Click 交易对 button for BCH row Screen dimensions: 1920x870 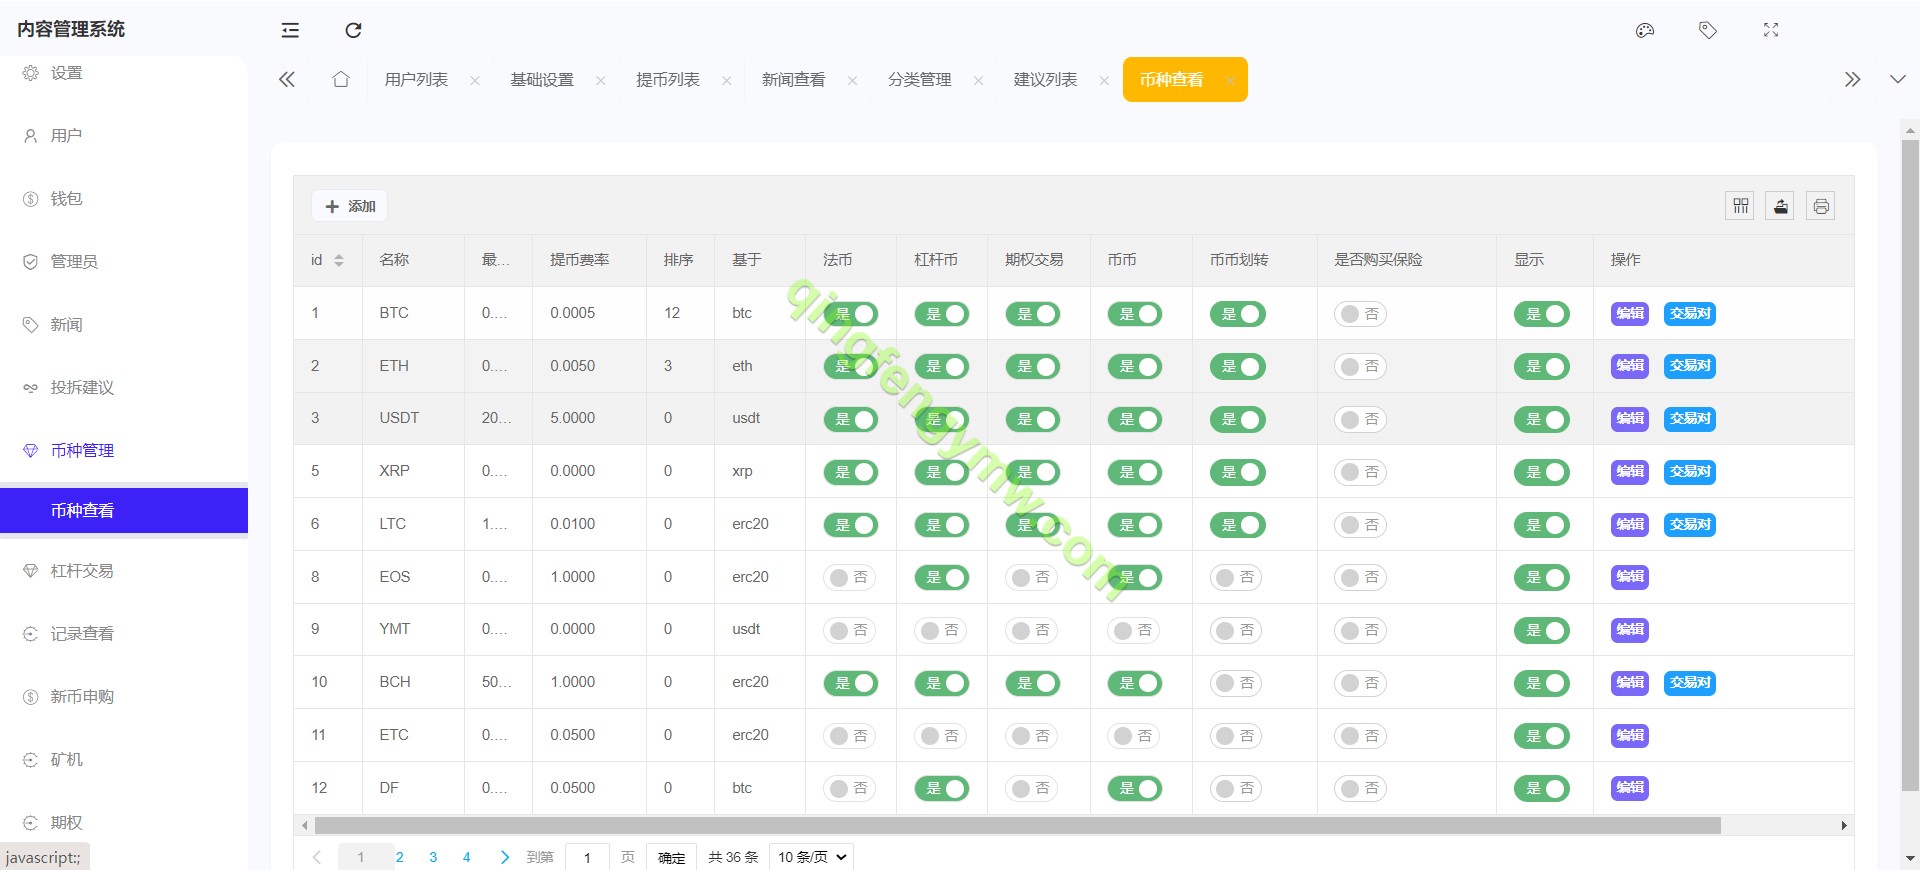tap(1690, 683)
